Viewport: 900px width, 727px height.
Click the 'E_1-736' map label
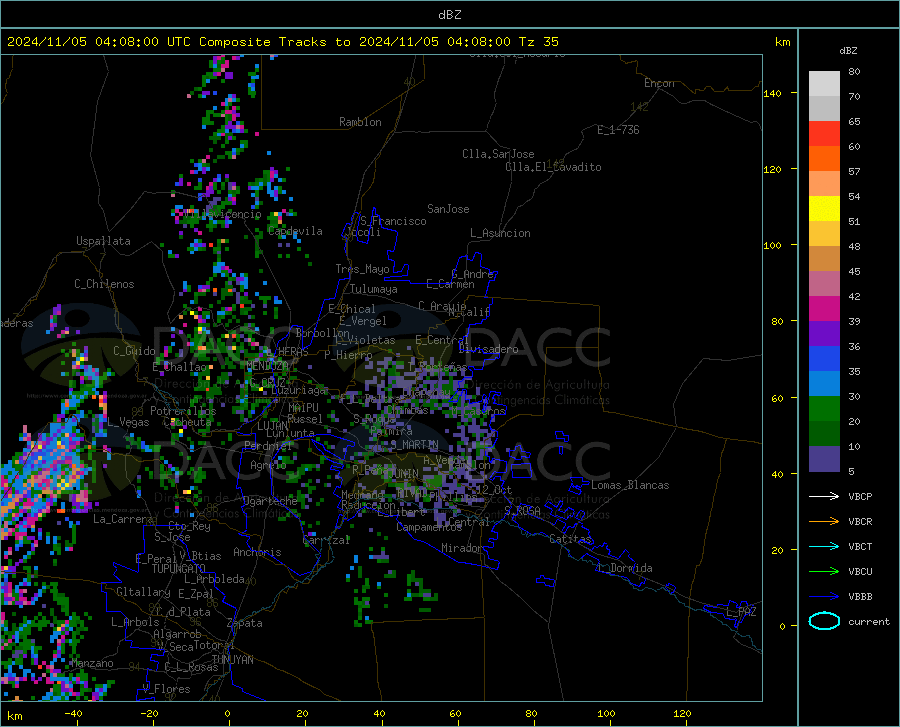[x=618, y=130]
